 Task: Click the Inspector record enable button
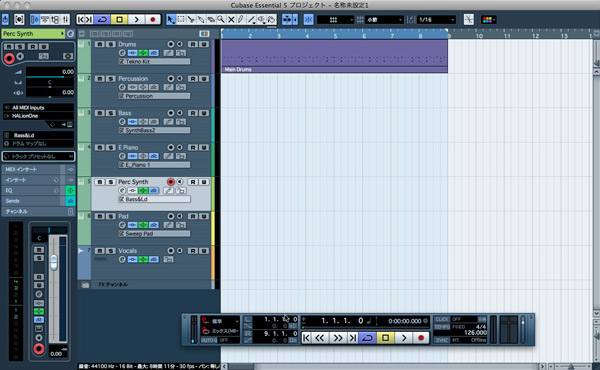[9, 58]
